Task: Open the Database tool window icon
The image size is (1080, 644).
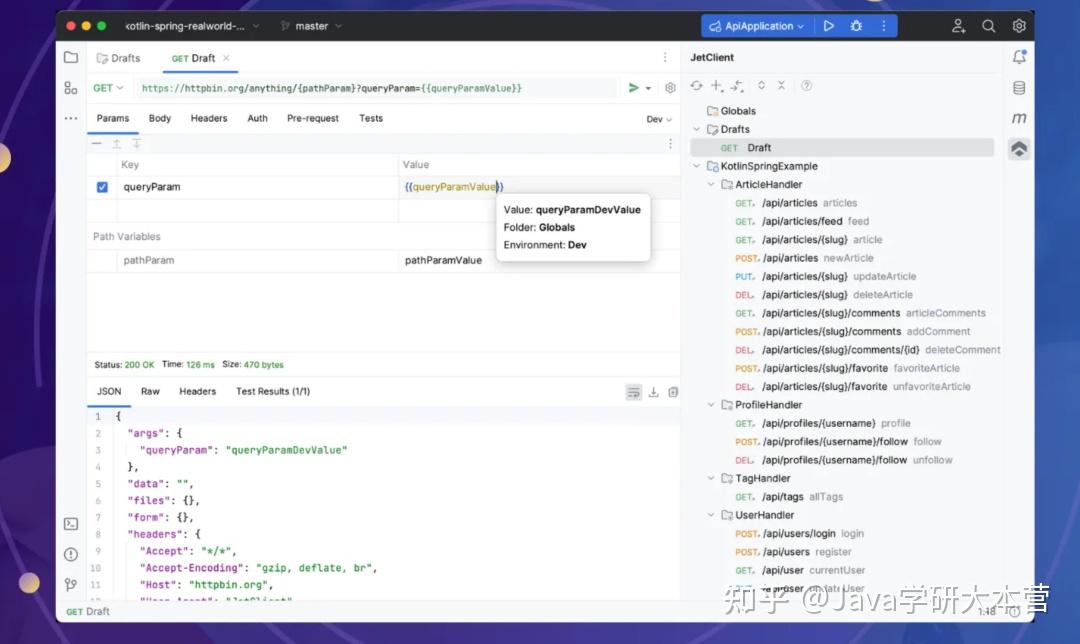Action: coord(1019,88)
